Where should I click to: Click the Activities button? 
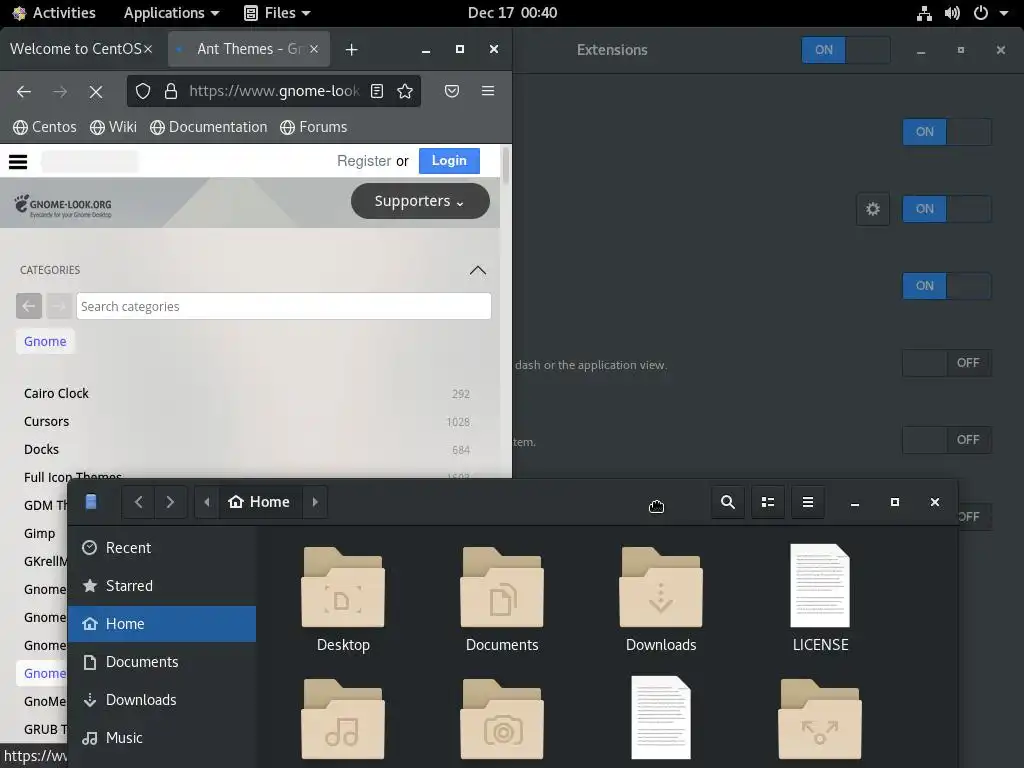coord(54,13)
